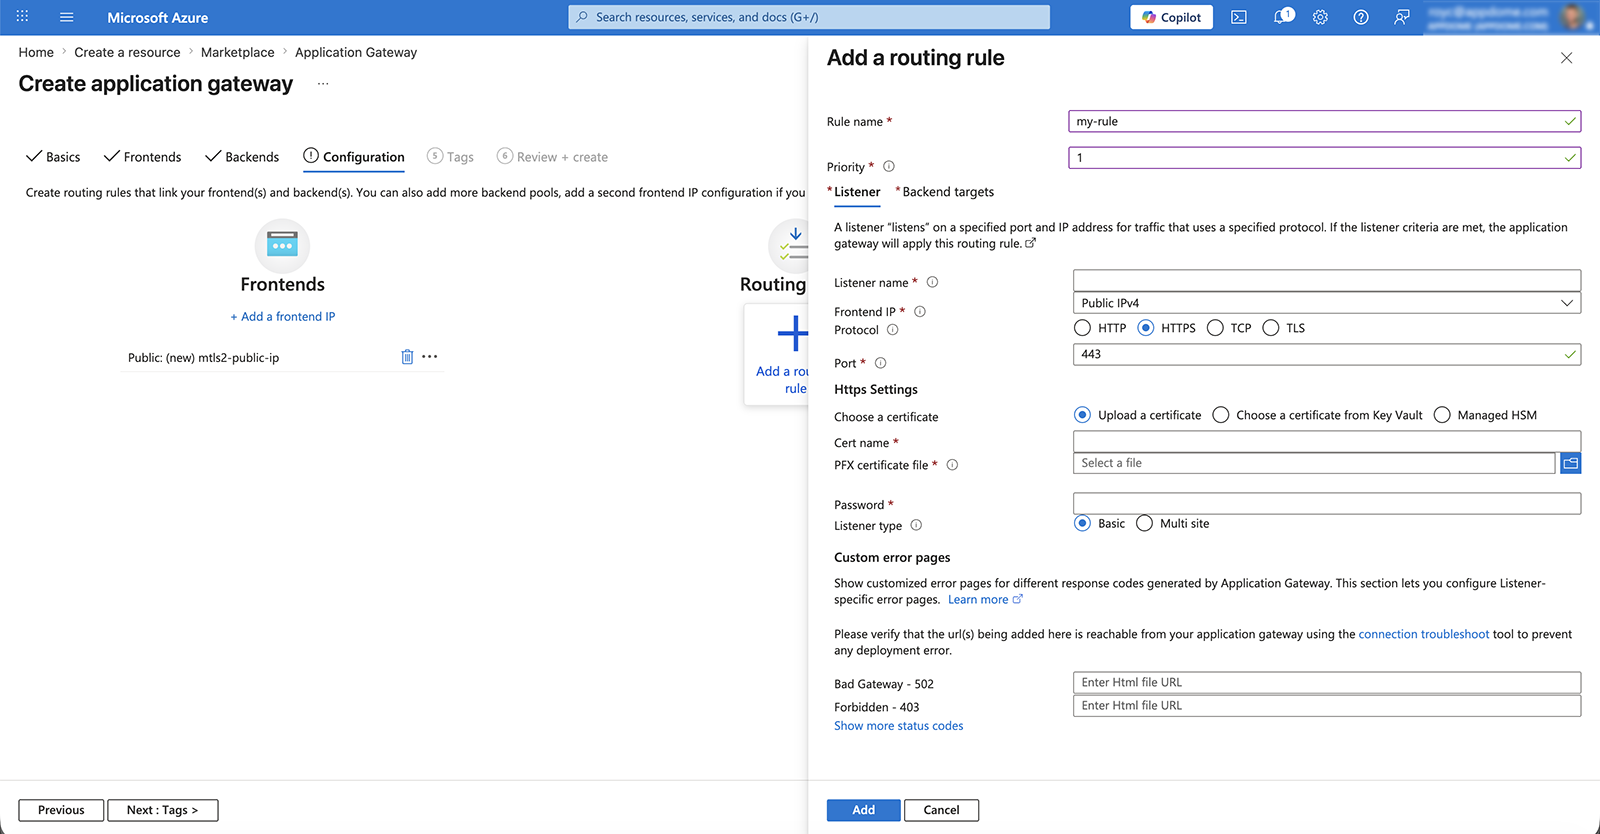Image resolution: width=1600 pixels, height=834 pixels.
Task: Browse for a PFX file with folder icon
Action: click(1570, 463)
